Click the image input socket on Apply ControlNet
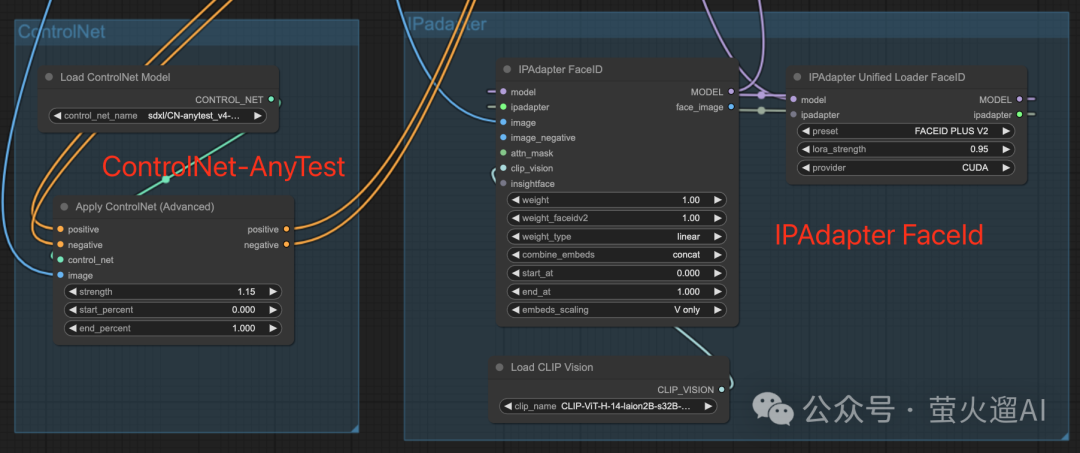1080x453 pixels. click(61, 275)
